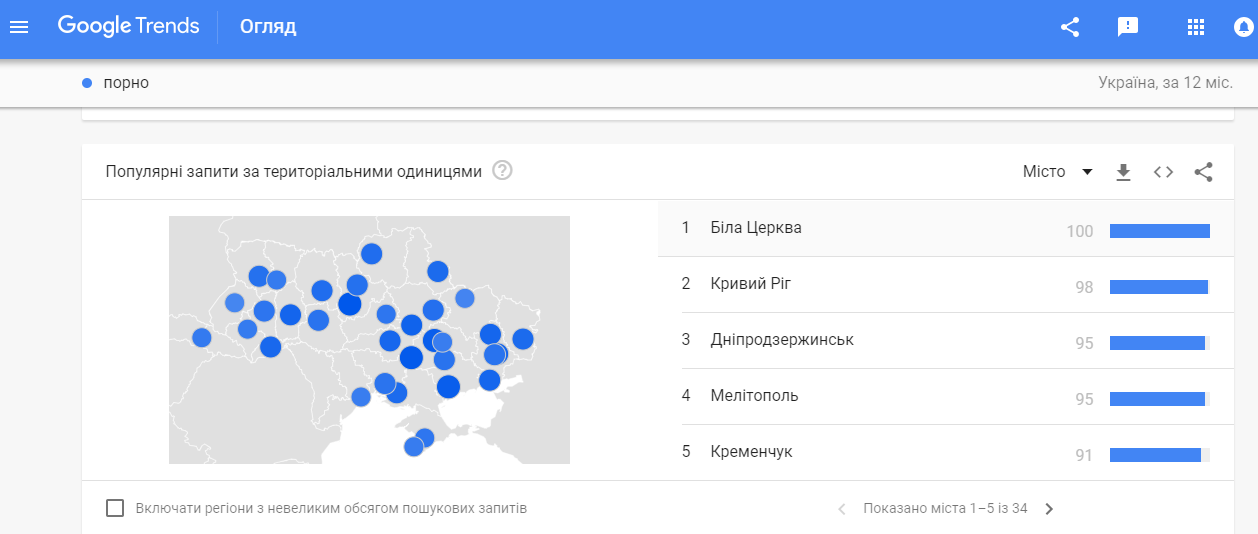1258x534 pixels.
Task: Click the Ukraine map area
Action: click(x=369, y=340)
